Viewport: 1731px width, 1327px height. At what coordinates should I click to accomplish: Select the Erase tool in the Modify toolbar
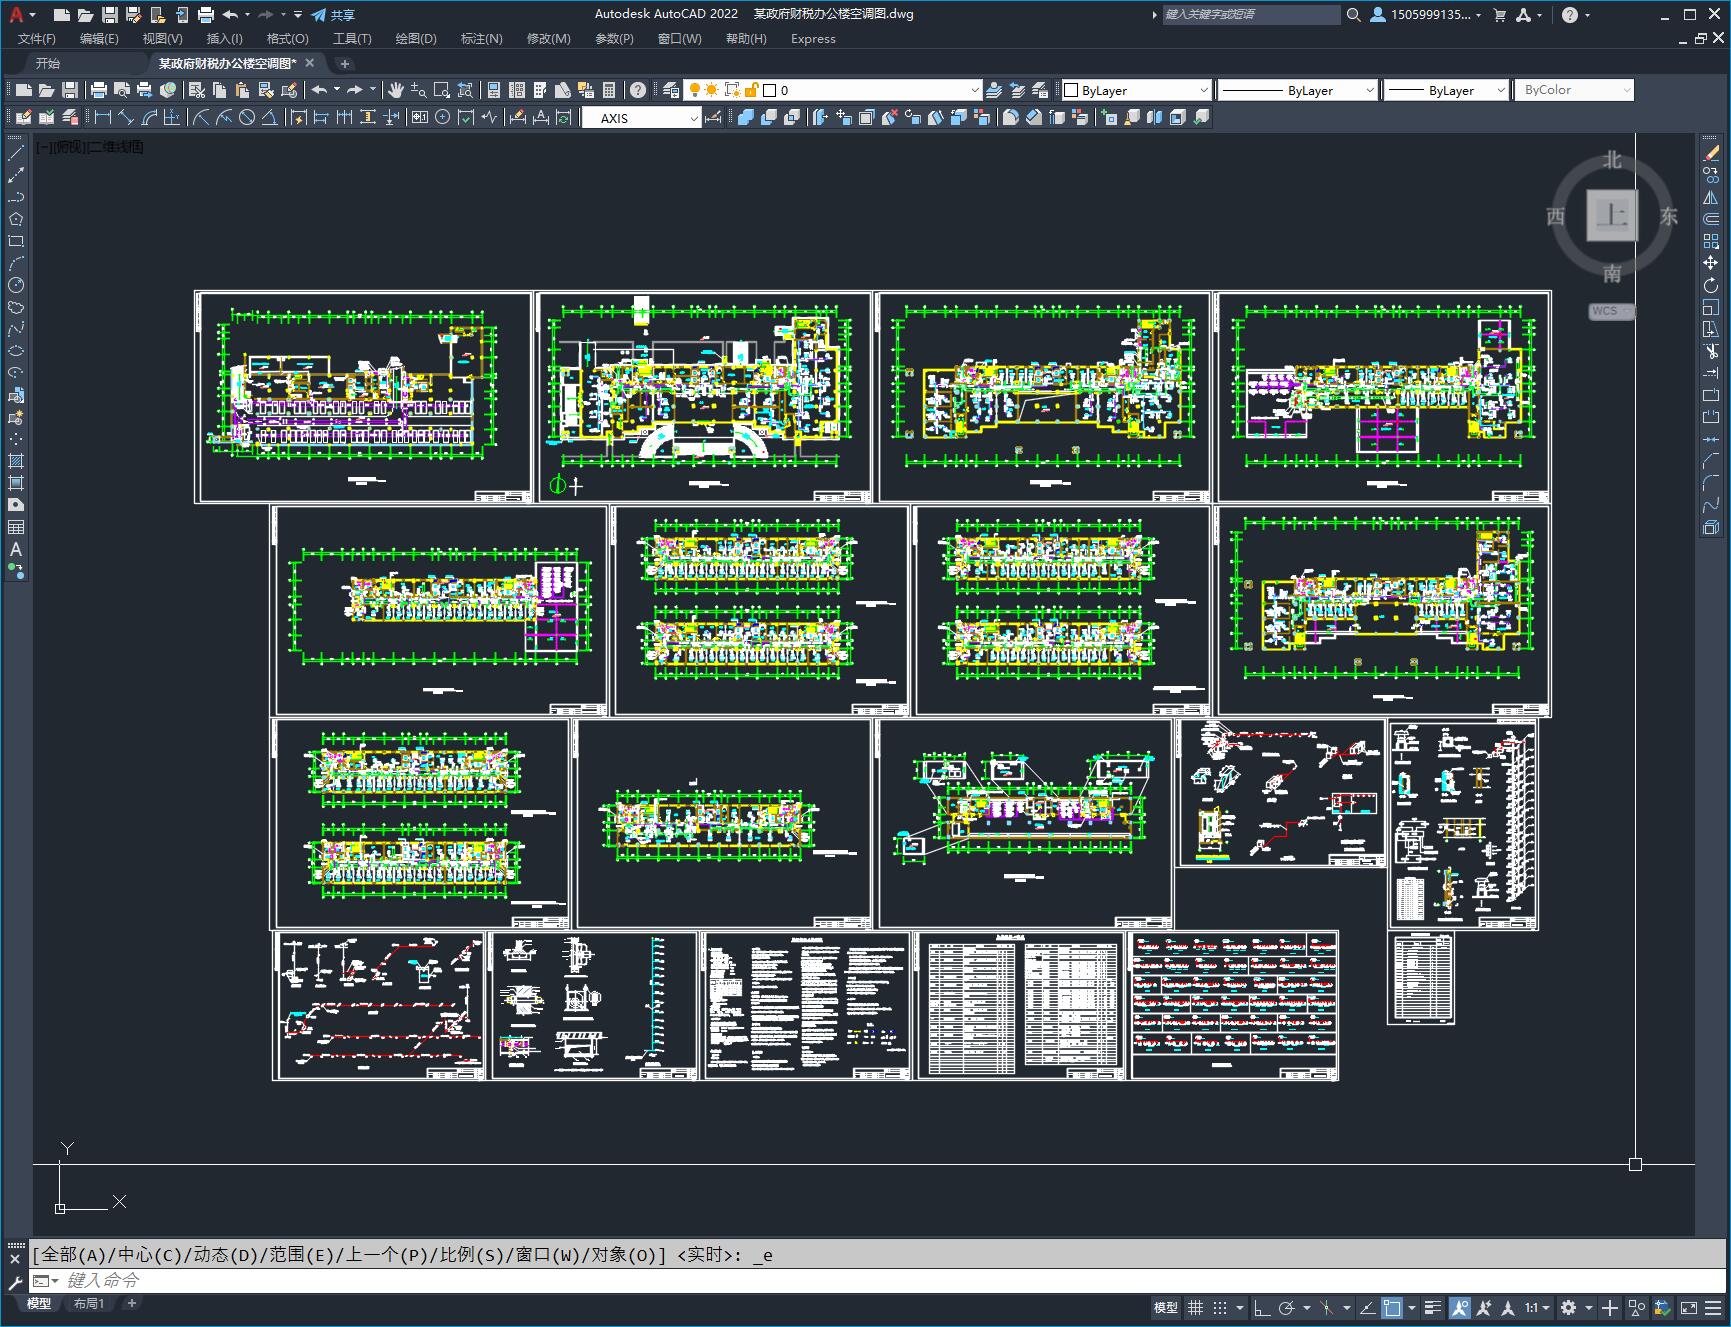1711,153
